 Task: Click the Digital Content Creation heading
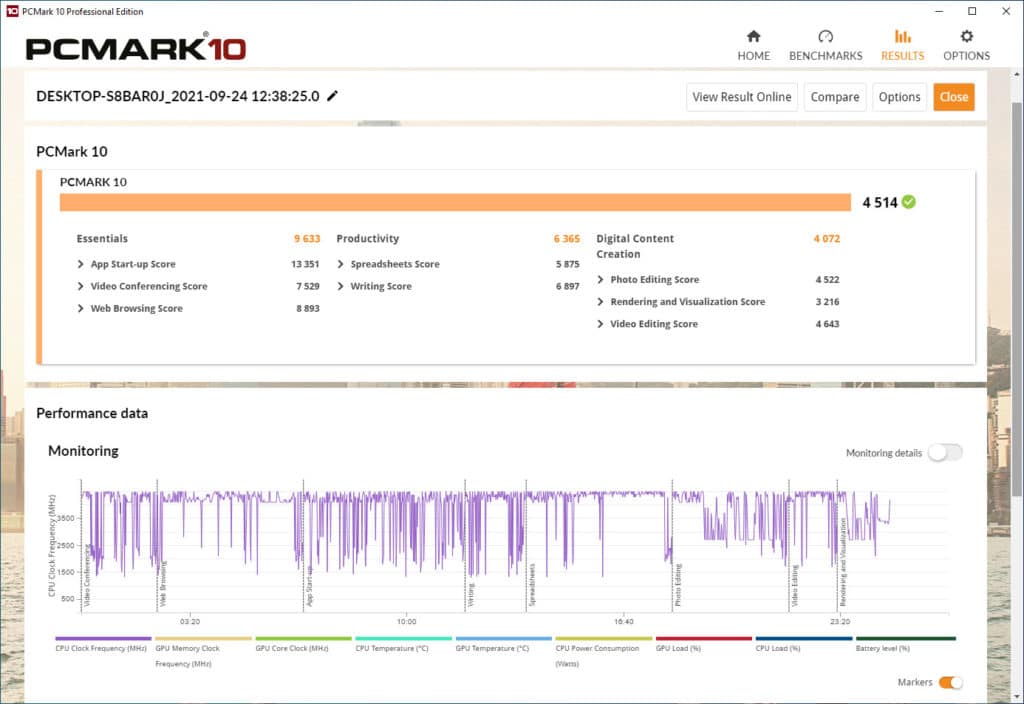click(635, 246)
